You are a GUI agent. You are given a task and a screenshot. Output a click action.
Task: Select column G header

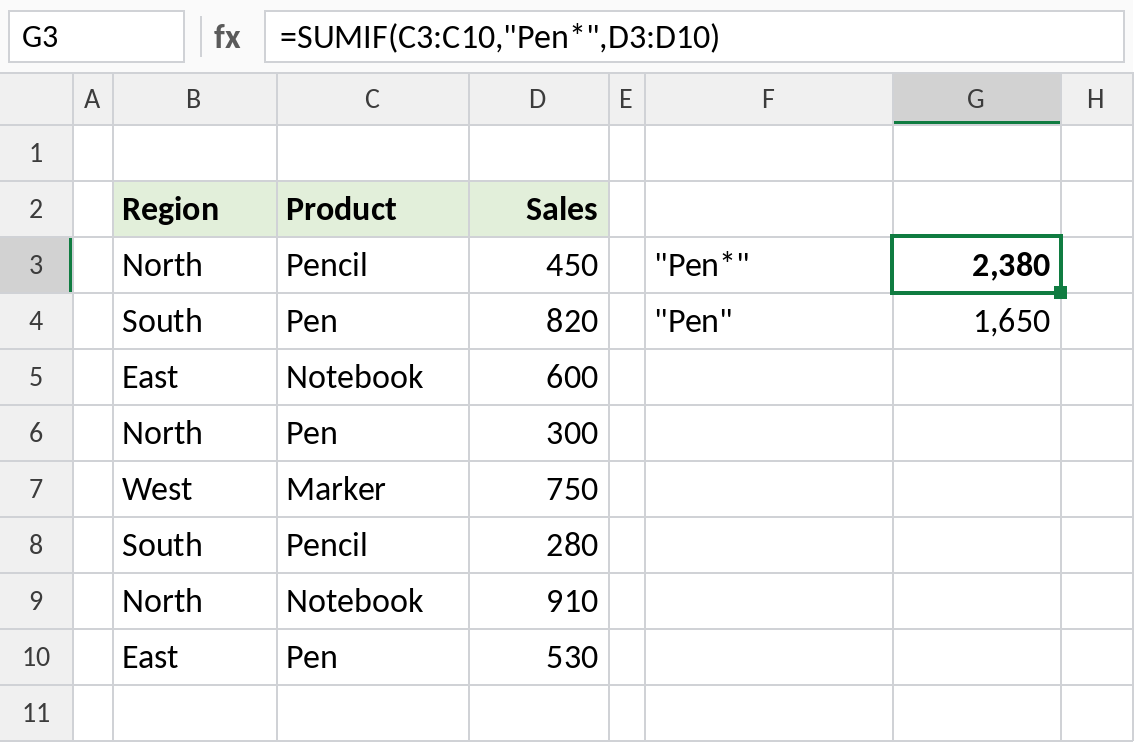point(976,99)
